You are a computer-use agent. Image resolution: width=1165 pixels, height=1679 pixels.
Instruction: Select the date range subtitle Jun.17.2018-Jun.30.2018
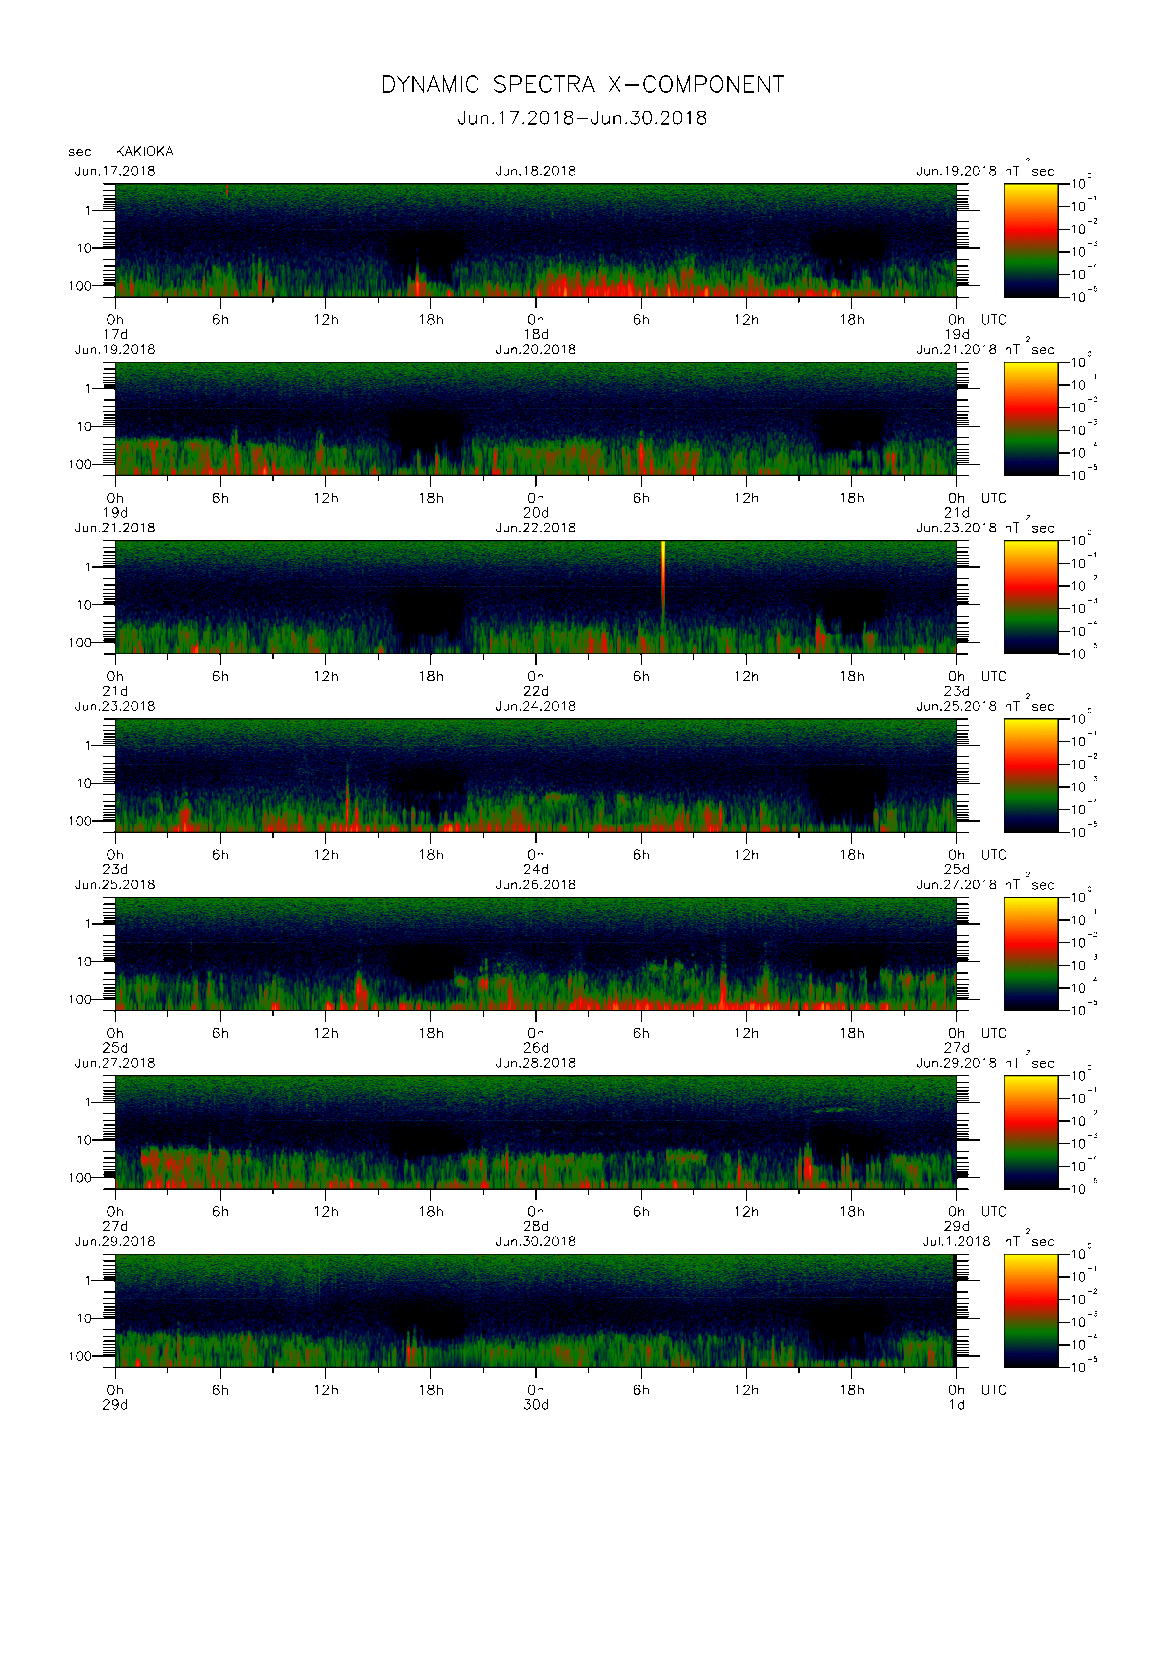pos(582,118)
